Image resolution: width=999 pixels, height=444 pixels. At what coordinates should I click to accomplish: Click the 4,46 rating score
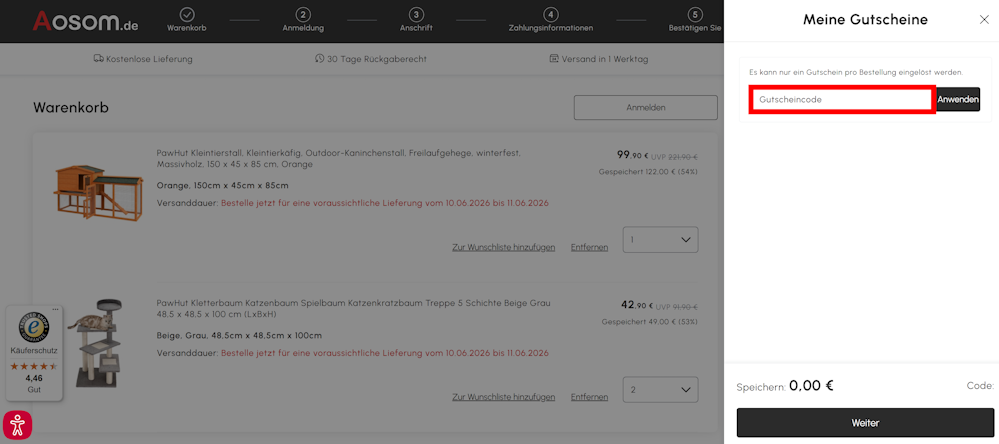coord(34,378)
